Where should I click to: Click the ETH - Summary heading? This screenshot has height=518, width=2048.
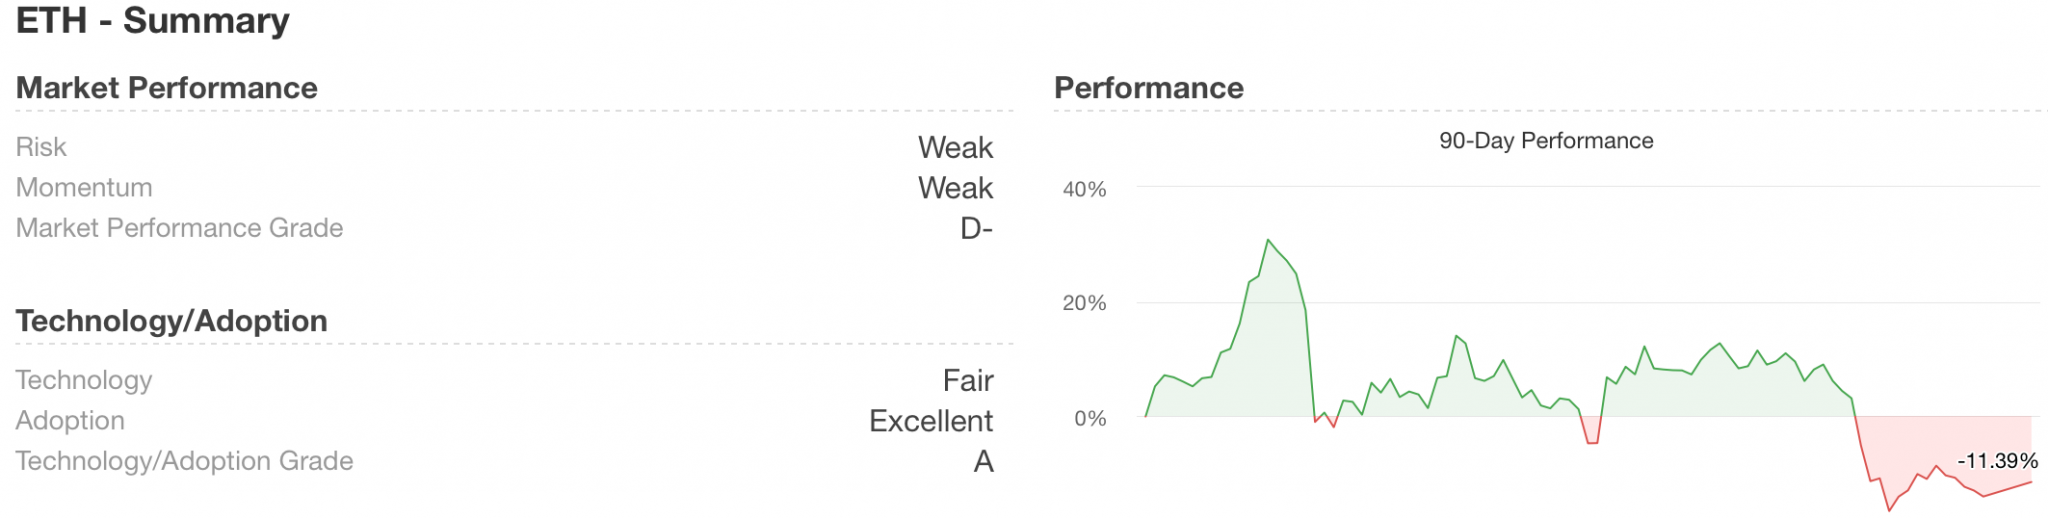[x=152, y=20]
